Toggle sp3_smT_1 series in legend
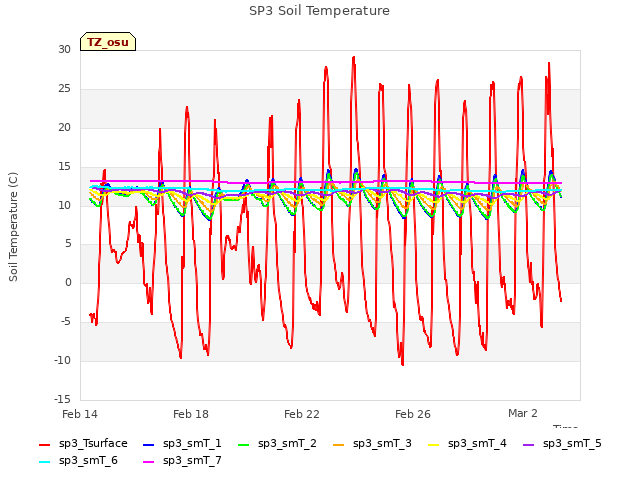Image resolution: width=640 pixels, height=480 pixels. click(182, 443)
